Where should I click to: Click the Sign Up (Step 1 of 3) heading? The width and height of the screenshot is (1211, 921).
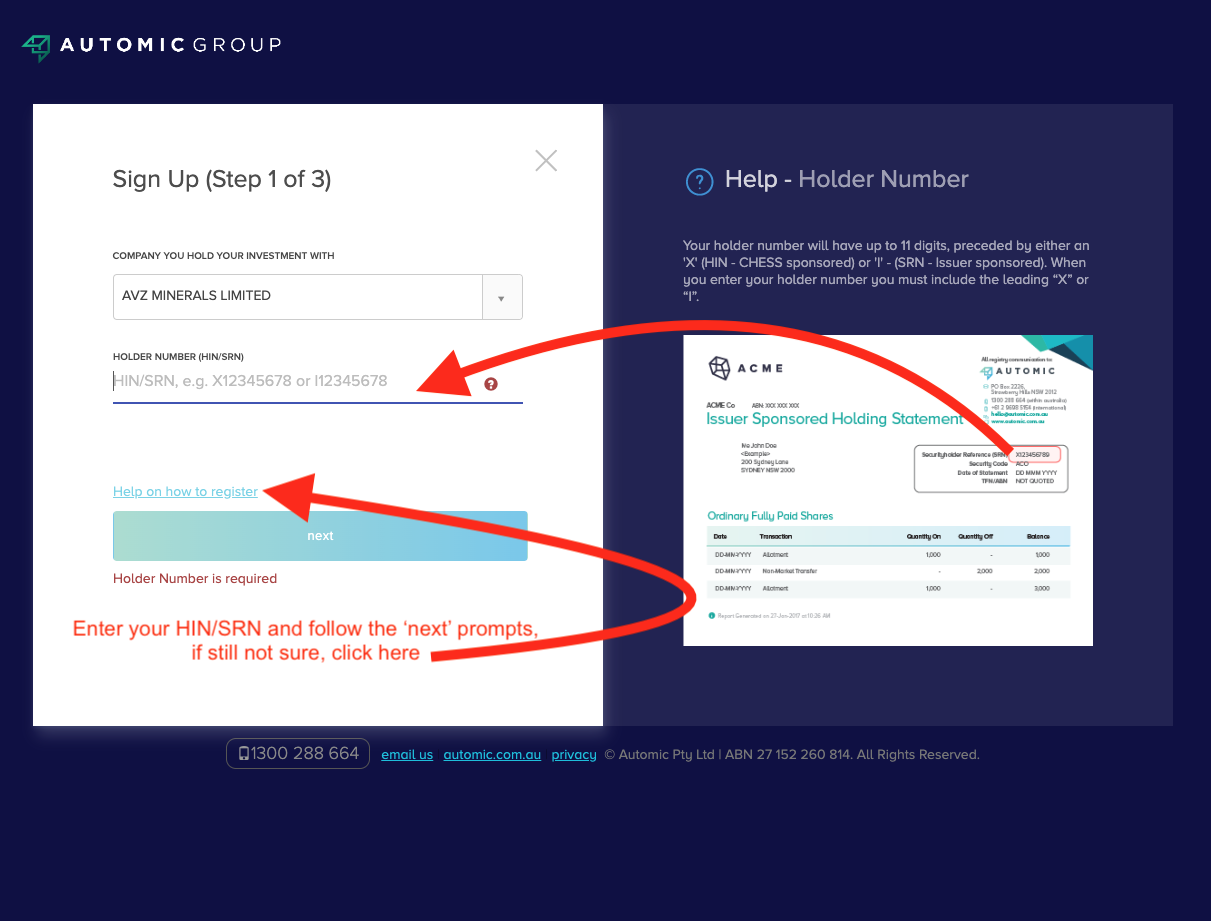coord(222,180)
